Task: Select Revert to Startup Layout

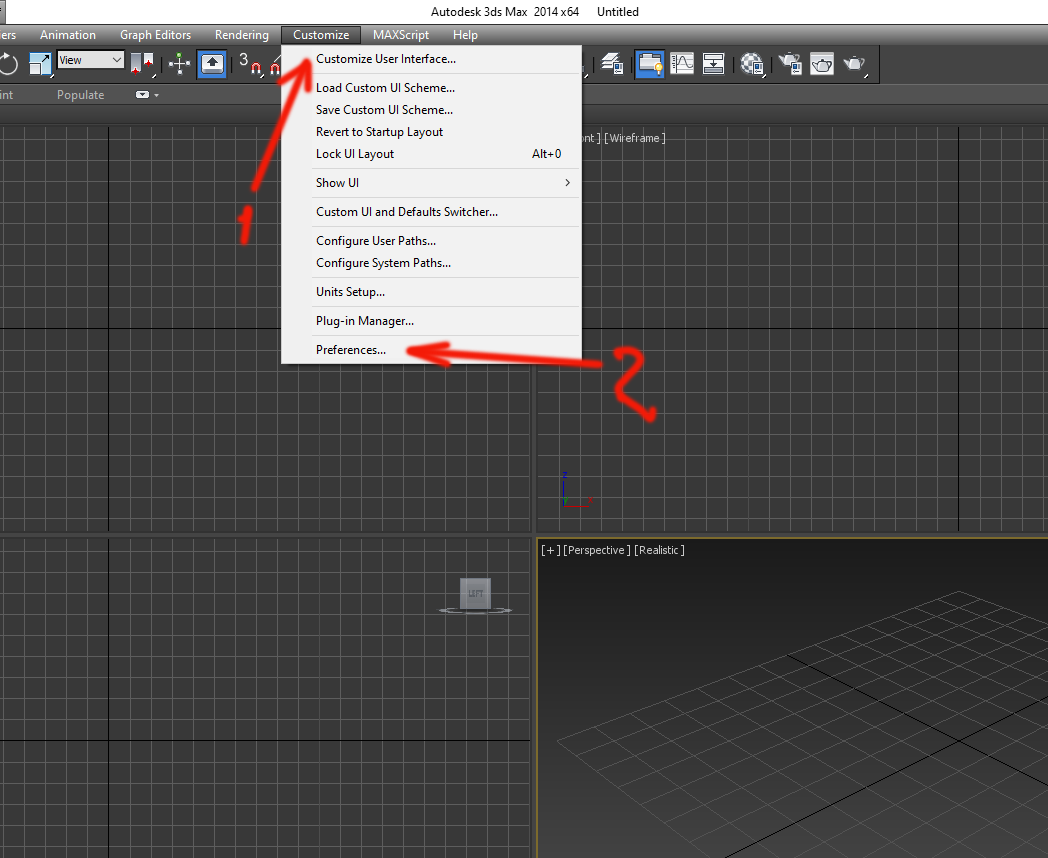Action: [x=432, y=132]
